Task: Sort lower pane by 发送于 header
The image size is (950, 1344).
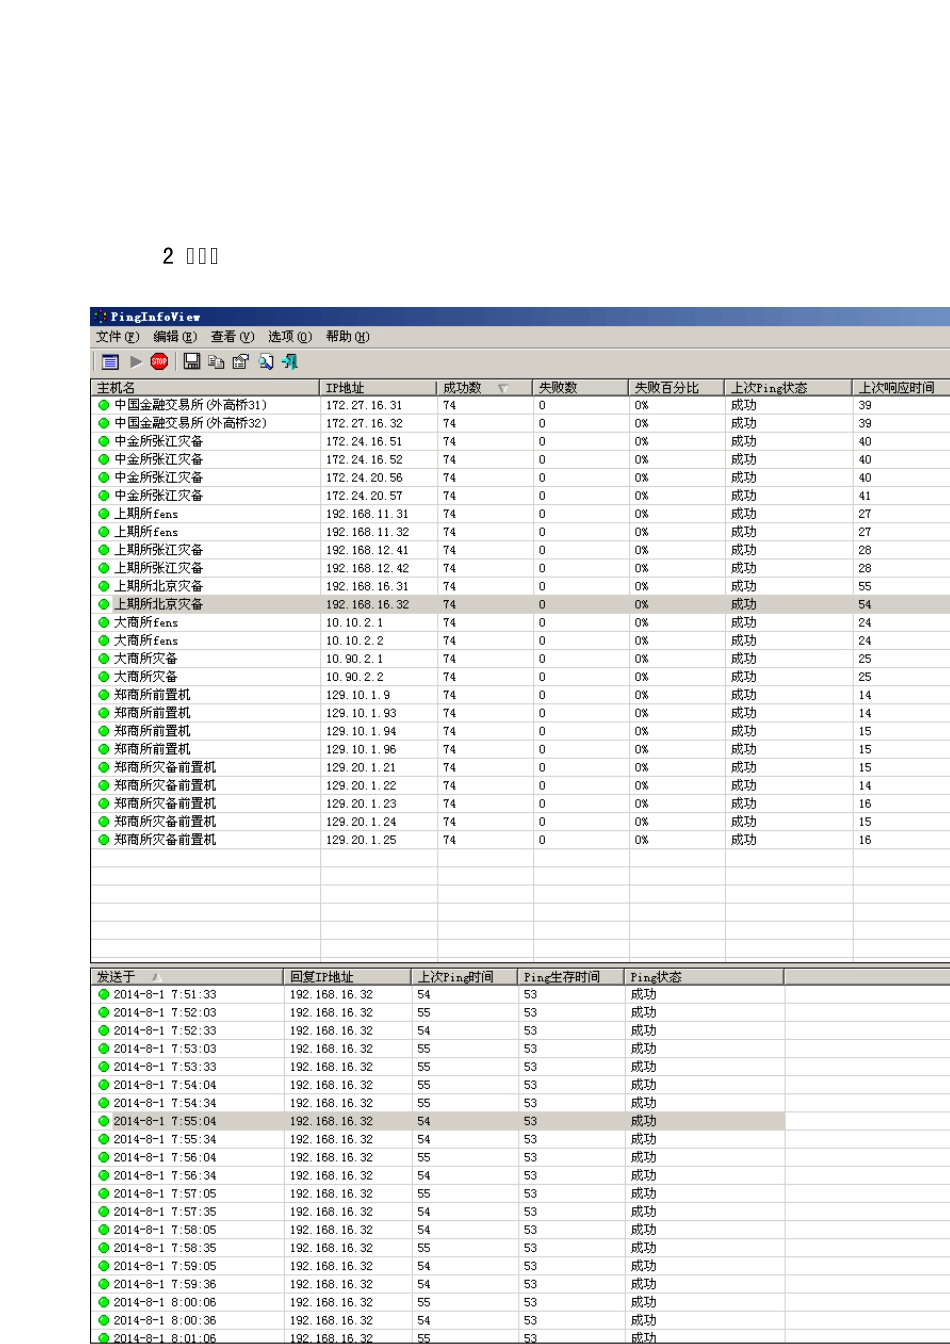Action: pos(187,977)
